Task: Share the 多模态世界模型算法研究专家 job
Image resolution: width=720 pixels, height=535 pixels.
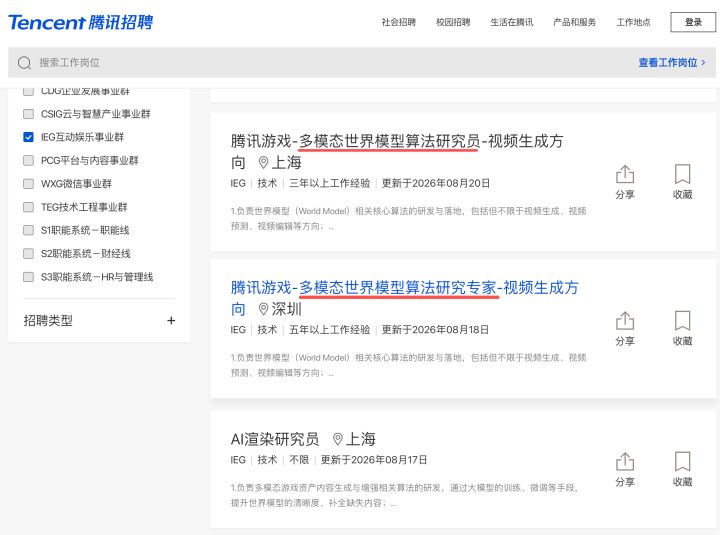Action: tap(624, 328)
